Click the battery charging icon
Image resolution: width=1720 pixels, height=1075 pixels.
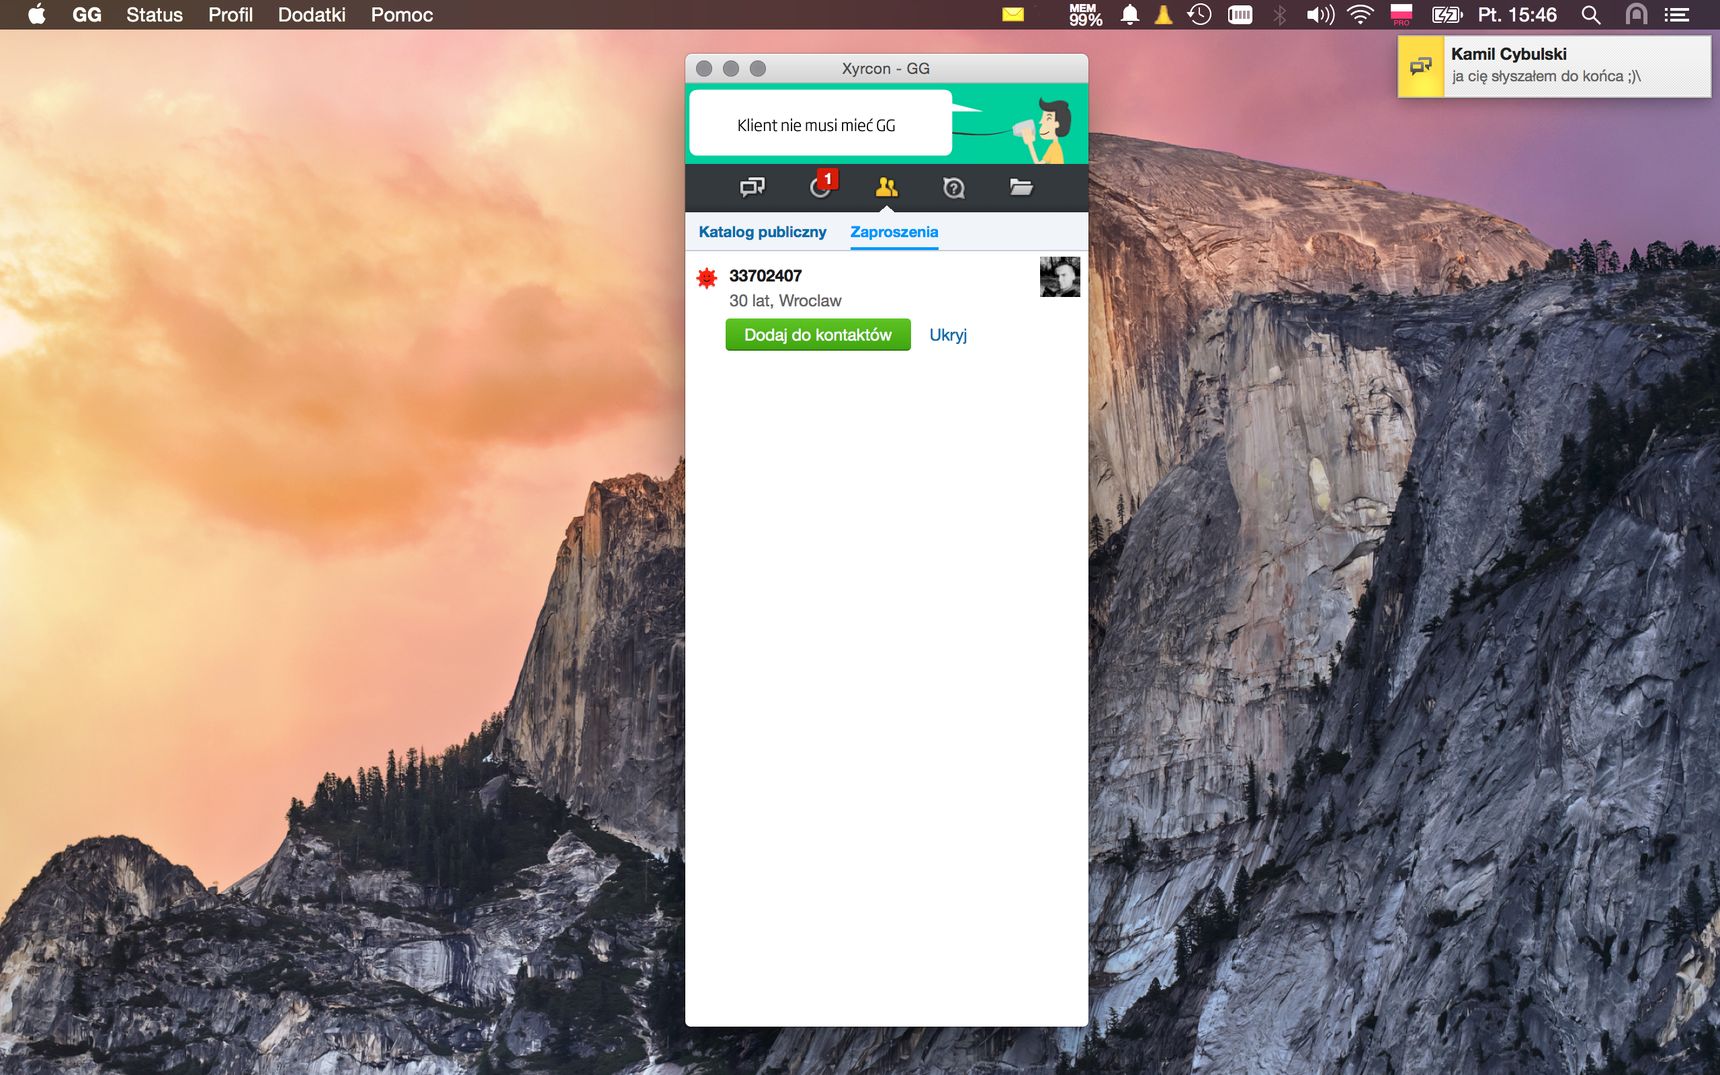pyautogui.click(x=1447, y=14)
